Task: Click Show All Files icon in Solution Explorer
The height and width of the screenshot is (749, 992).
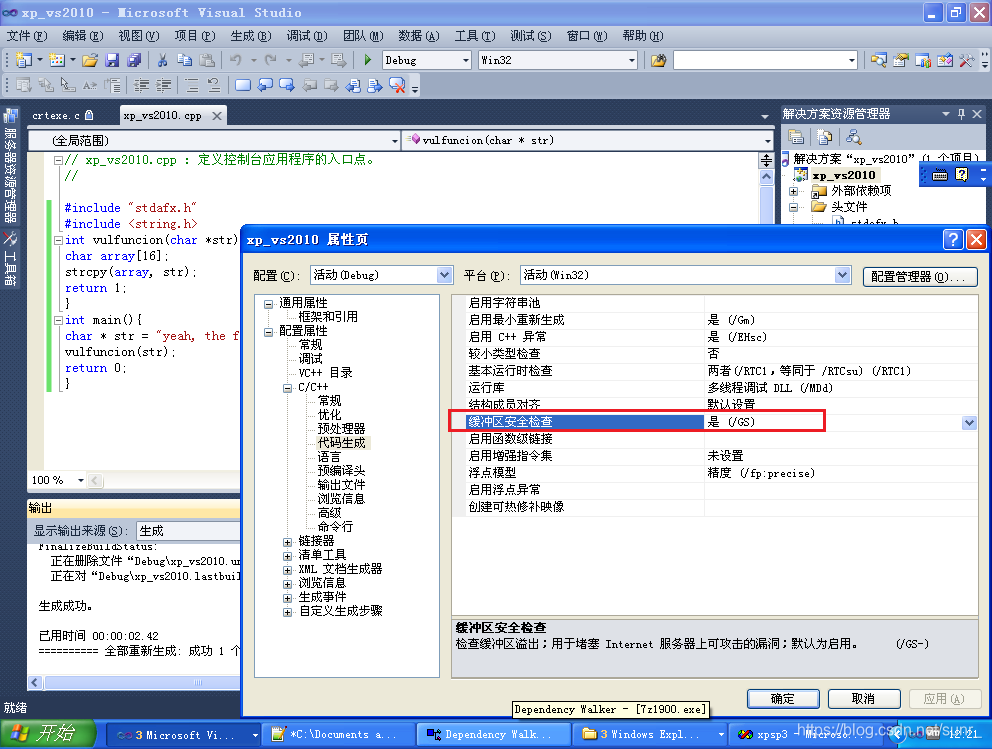Action: pyautogui.click(x=824, y=137)
